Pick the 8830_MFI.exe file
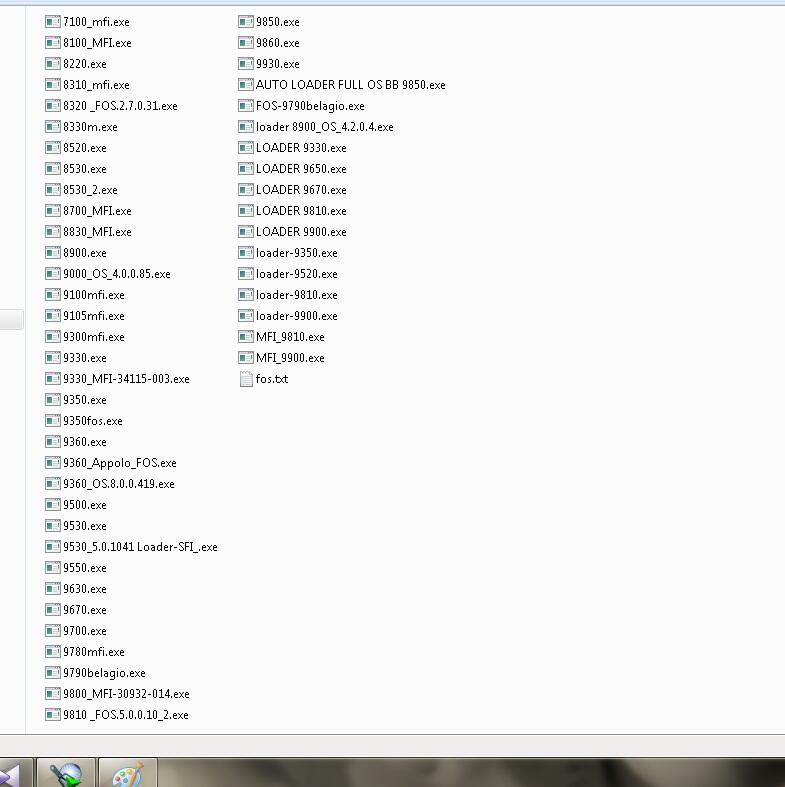Image resolution: width=785 pixels, height=787 pixels. [97, 232]
